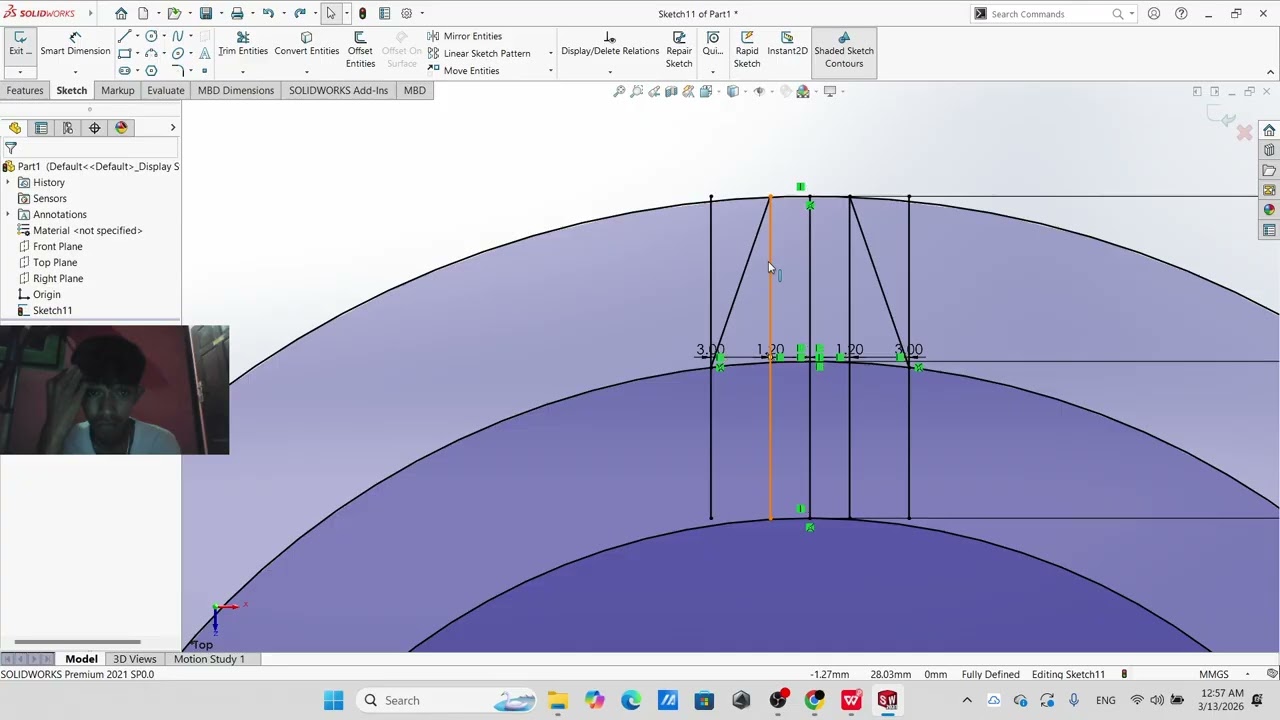
Task: Open the DisplayManager tab icon
Action: point(122,128)
